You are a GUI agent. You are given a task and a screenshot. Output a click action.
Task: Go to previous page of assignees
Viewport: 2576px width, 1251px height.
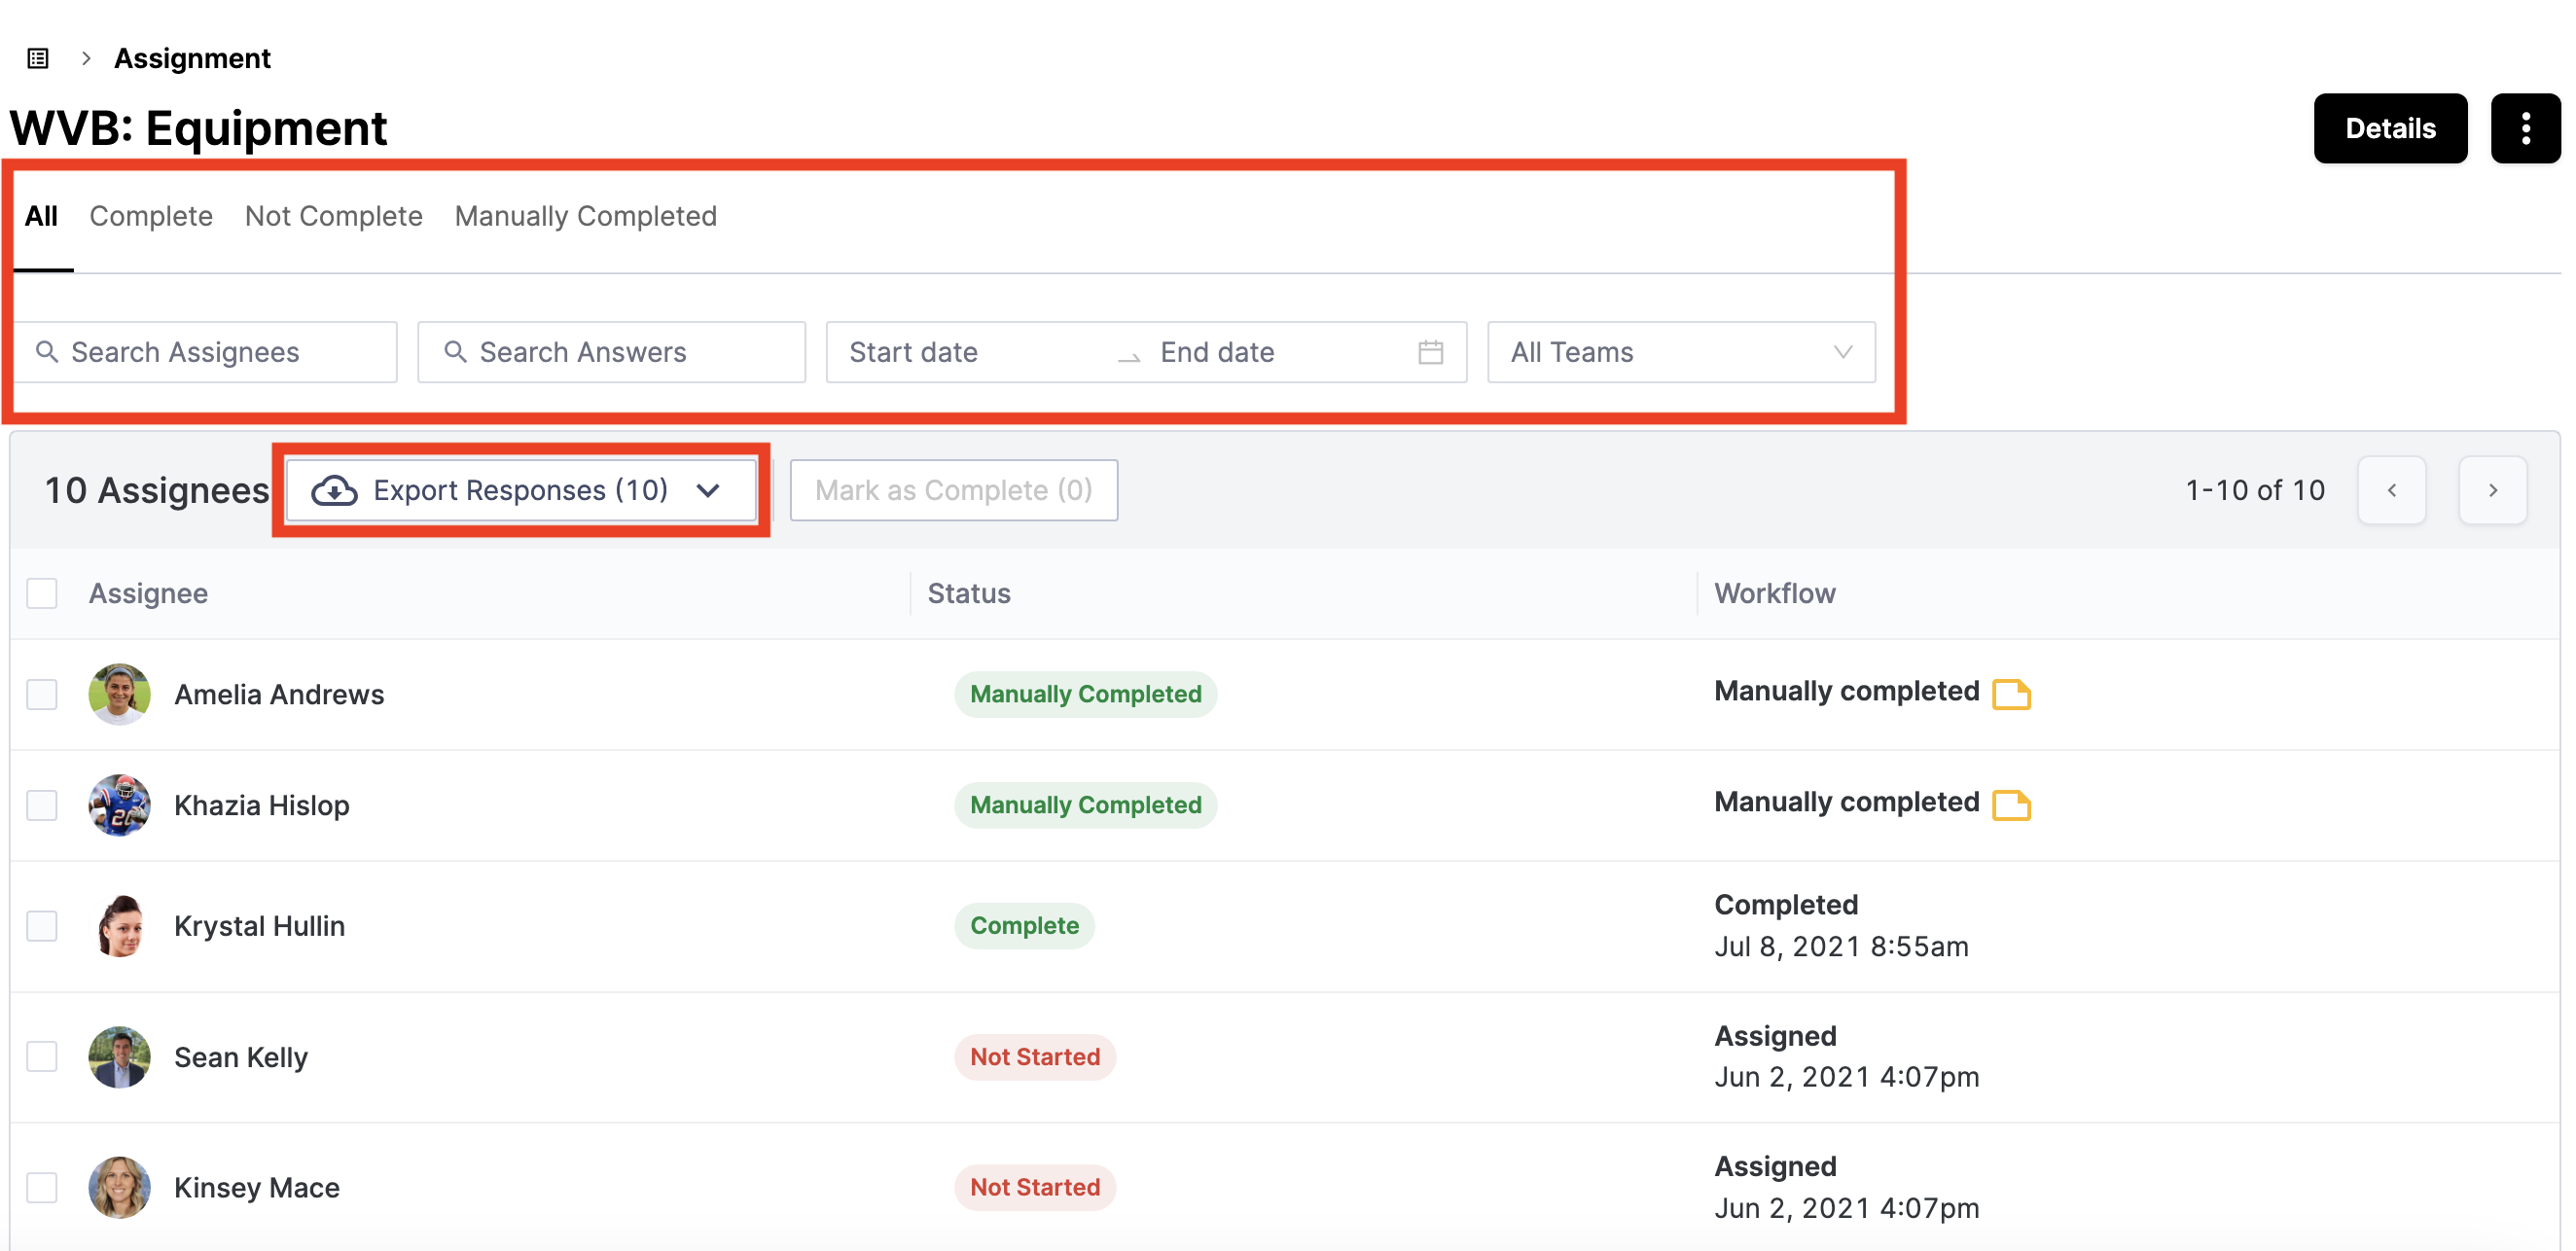[2391, 490]
